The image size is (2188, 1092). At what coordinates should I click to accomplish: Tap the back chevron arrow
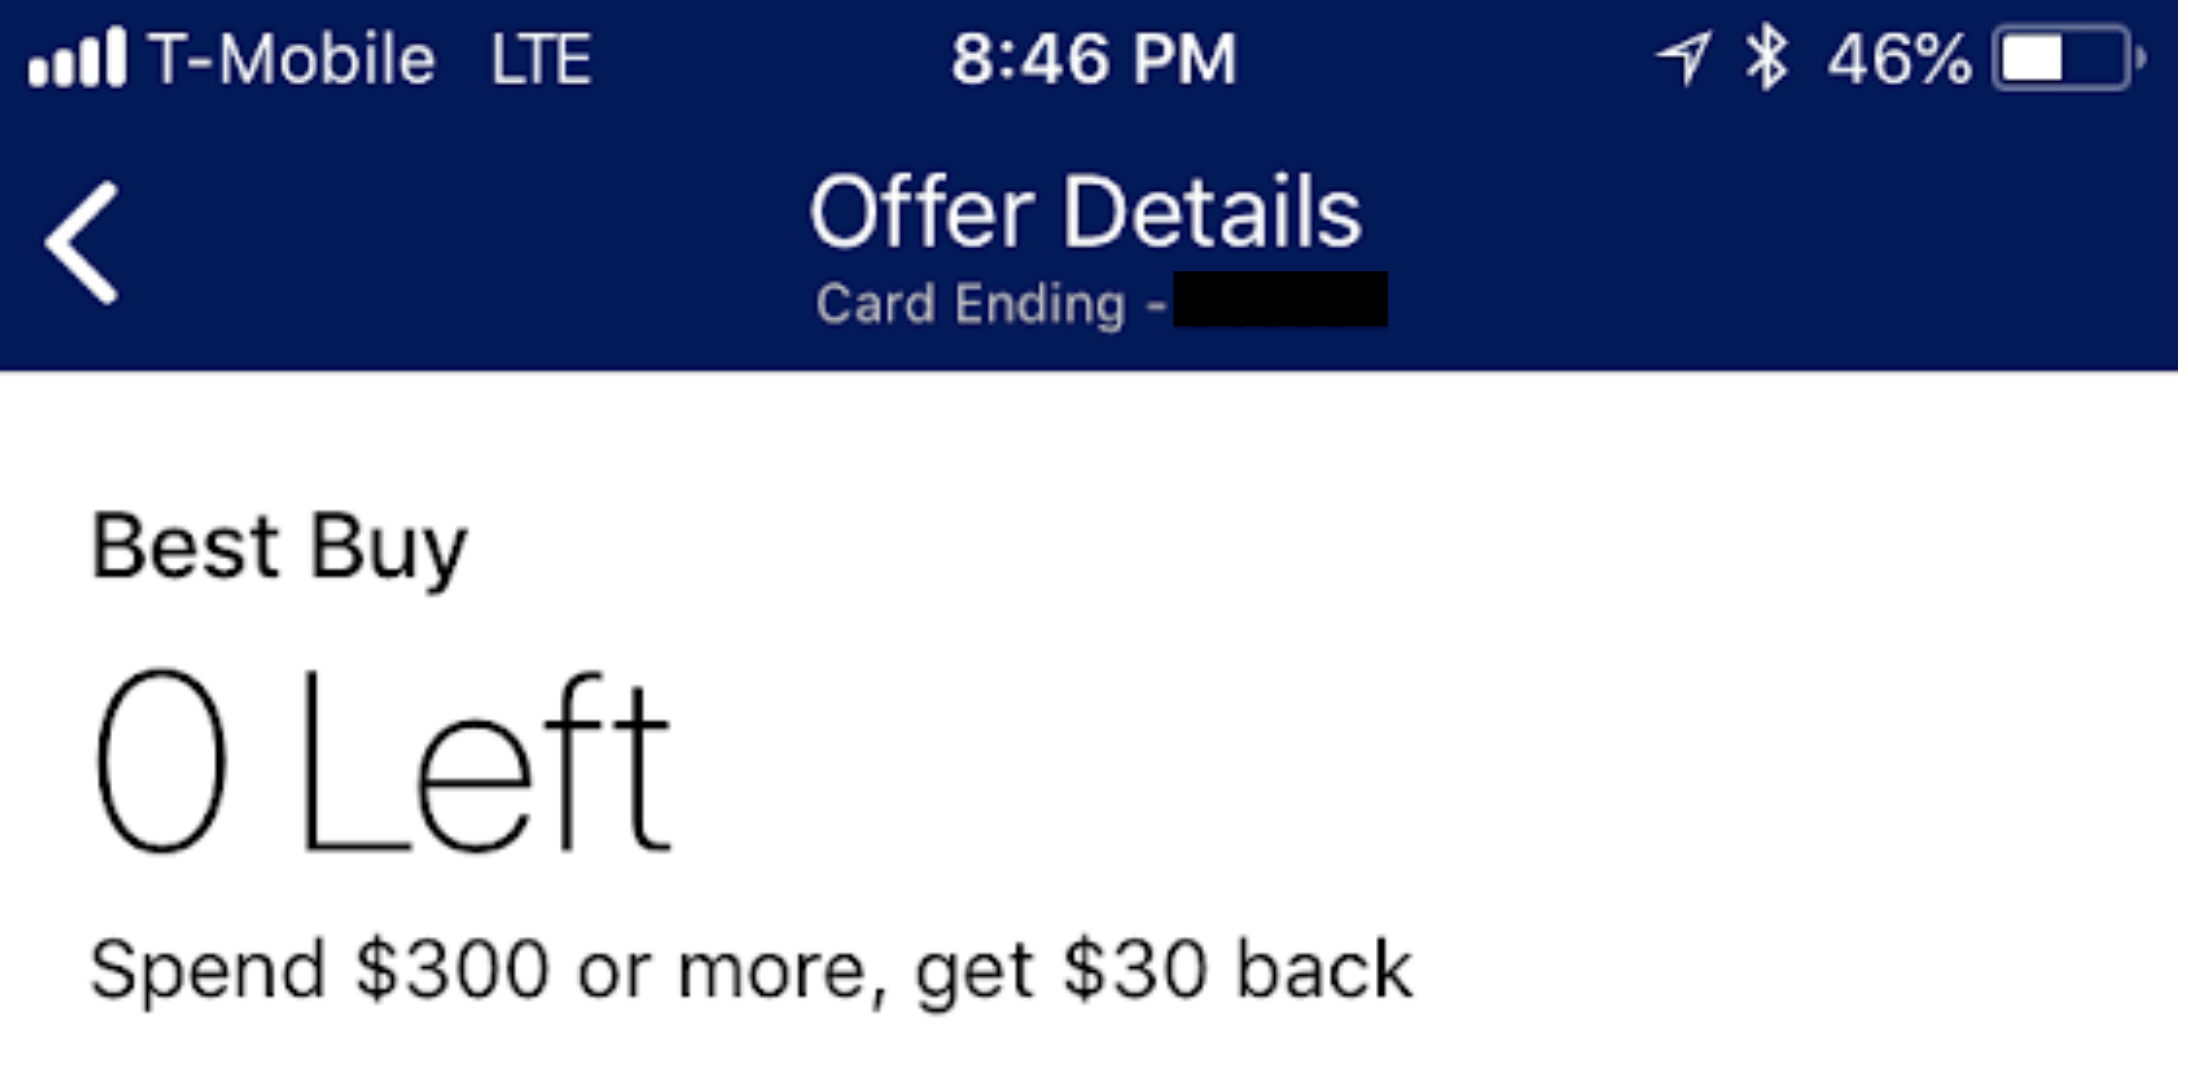[82, 243]
